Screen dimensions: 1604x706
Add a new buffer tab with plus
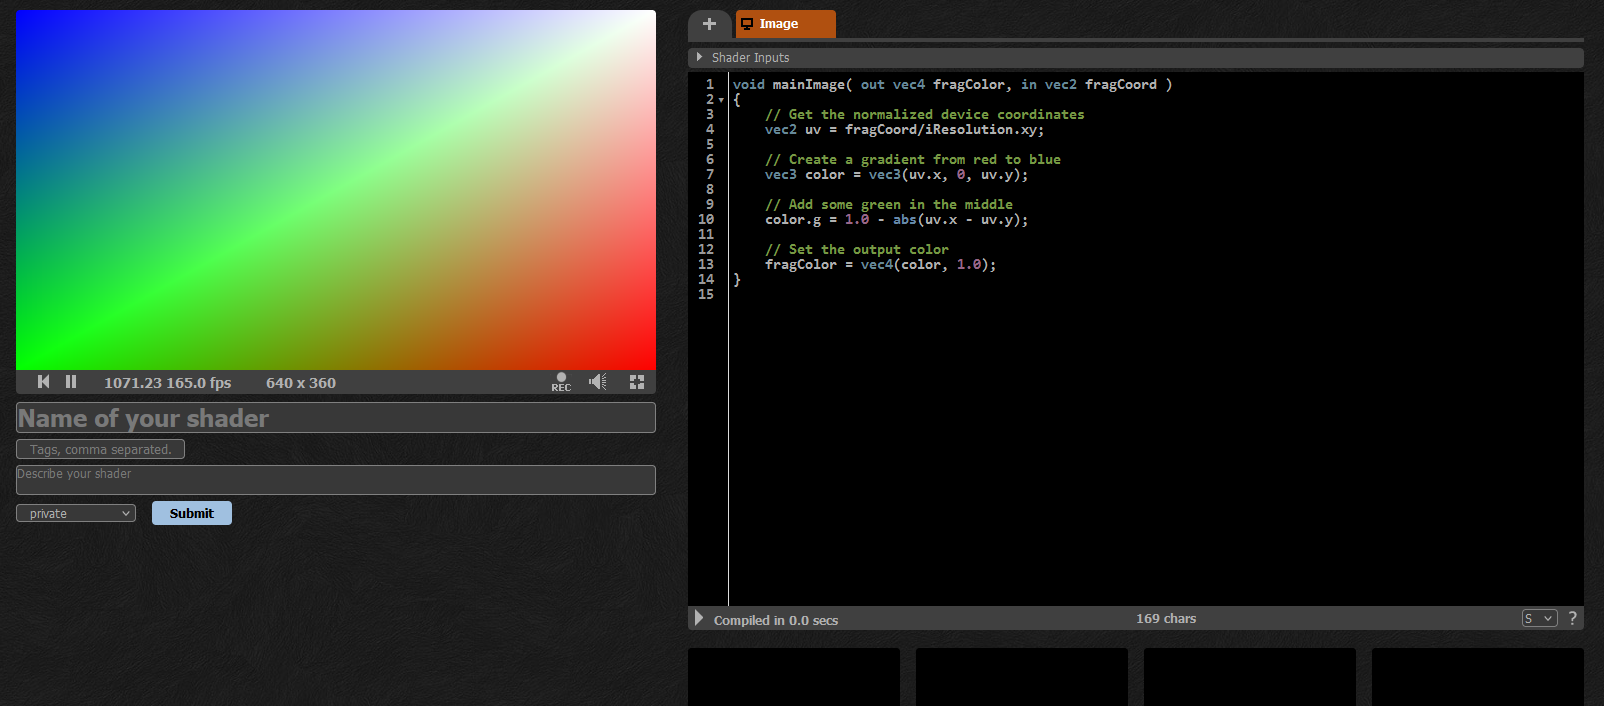(x=709, y=24)
